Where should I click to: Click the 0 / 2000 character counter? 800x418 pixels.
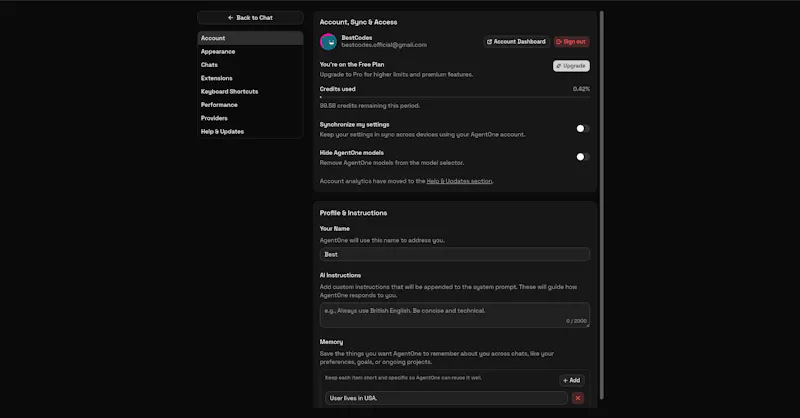click(576, 321)
